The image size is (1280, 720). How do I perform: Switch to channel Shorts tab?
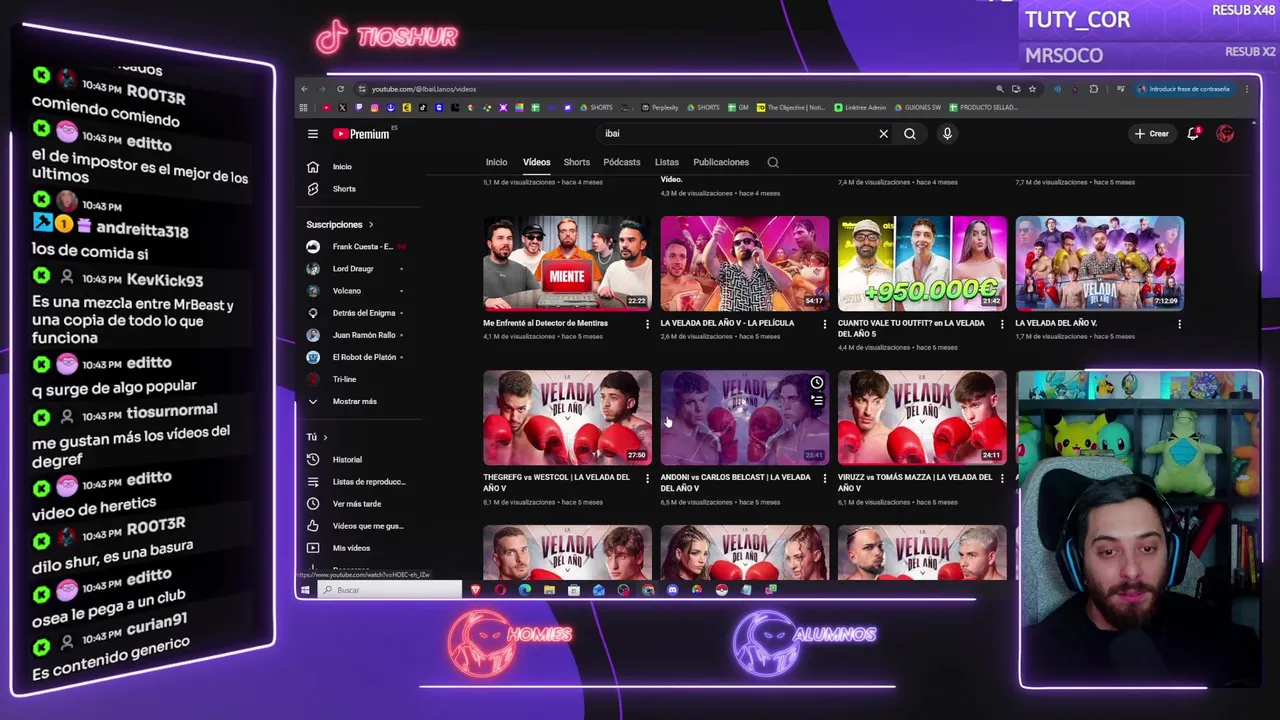pos(577,162)
